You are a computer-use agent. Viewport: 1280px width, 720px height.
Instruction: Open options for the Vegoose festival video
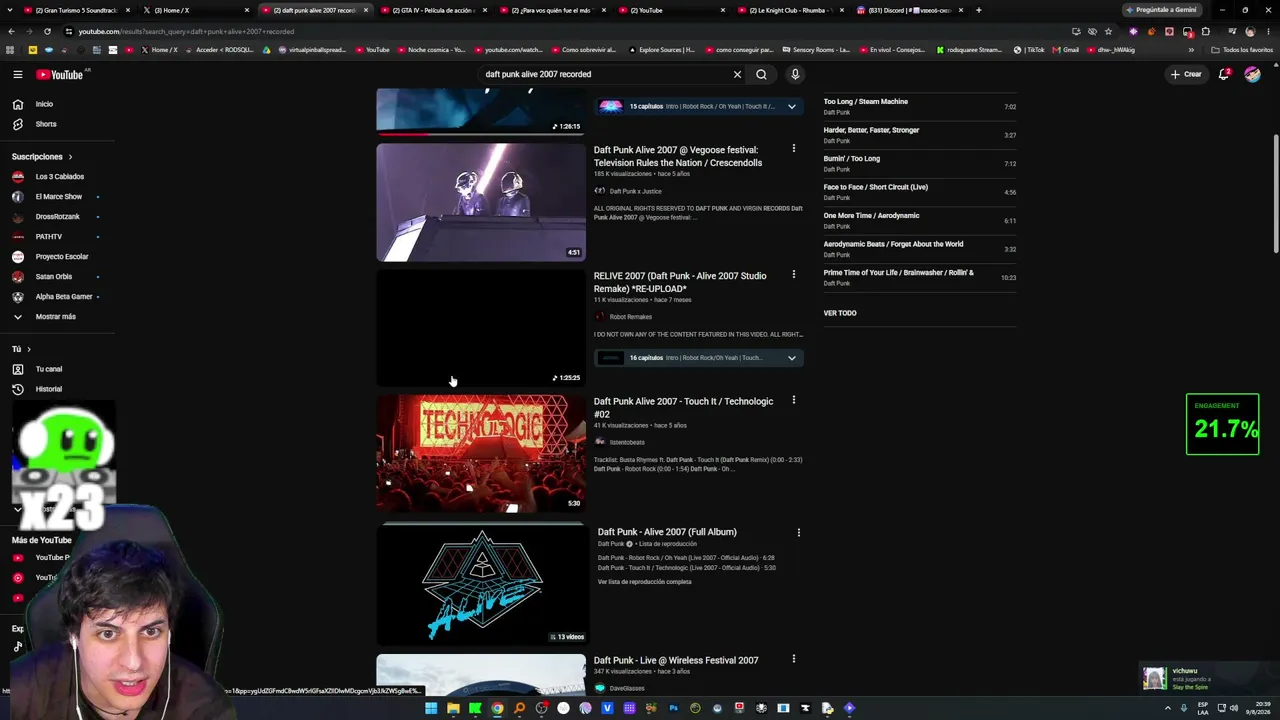(794, 149)
